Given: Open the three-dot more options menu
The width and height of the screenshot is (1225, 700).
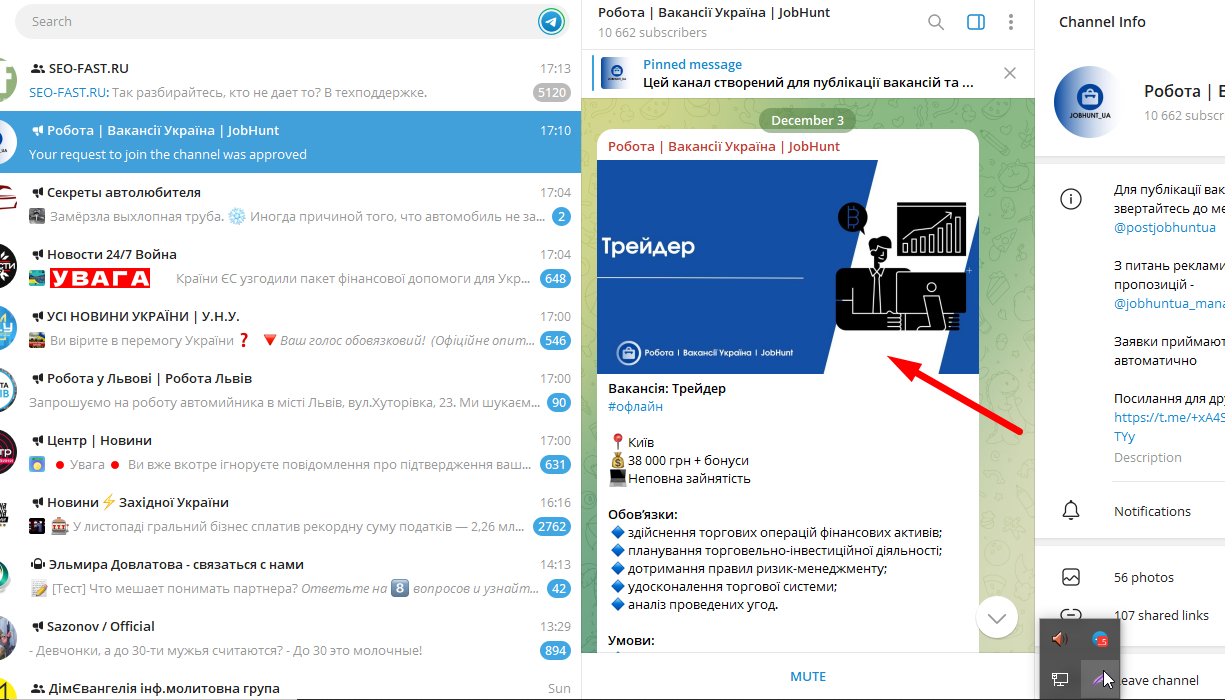Looking at the screenshot, I should click(x=1012, y=22).
